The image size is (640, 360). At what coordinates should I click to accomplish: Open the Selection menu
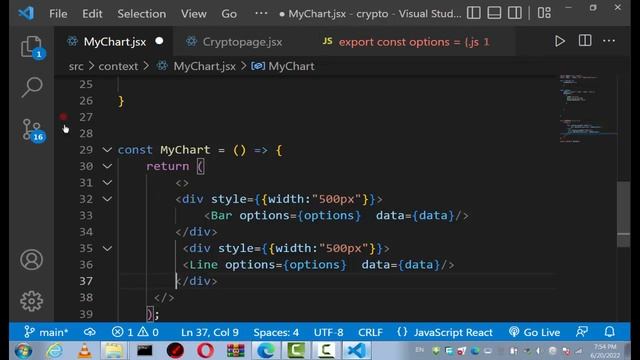point(142,14)
